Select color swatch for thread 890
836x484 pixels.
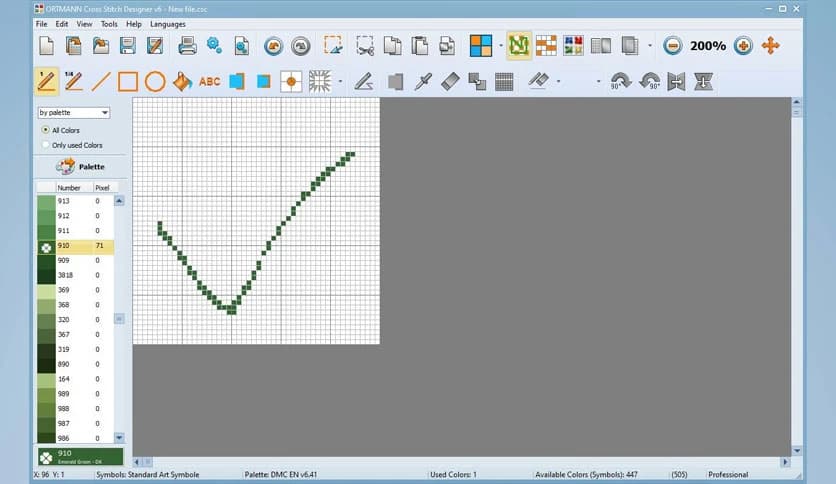point(46,365)
